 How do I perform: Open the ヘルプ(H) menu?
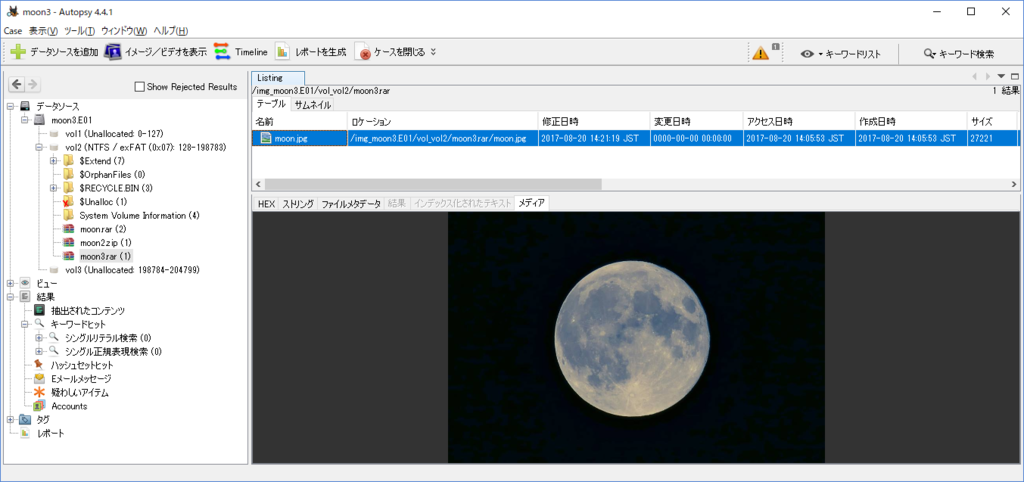click(x=171, y=31)
